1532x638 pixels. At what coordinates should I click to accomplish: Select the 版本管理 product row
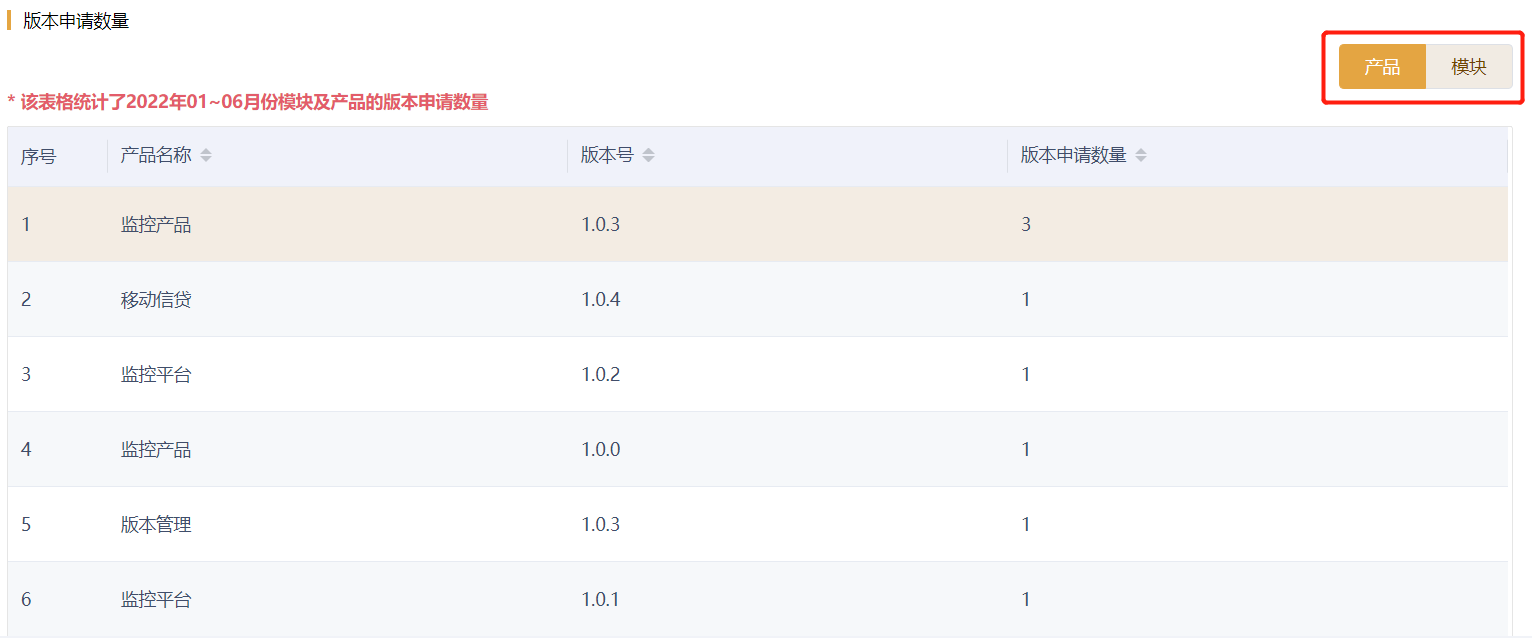[x=156, y=525]
